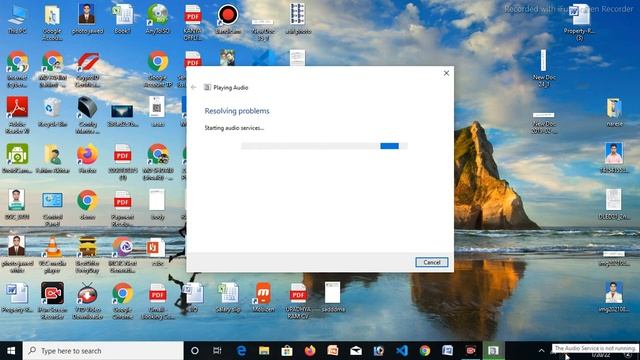Select the Bandicam shortcut
The image size is (640, 360).
228,19
